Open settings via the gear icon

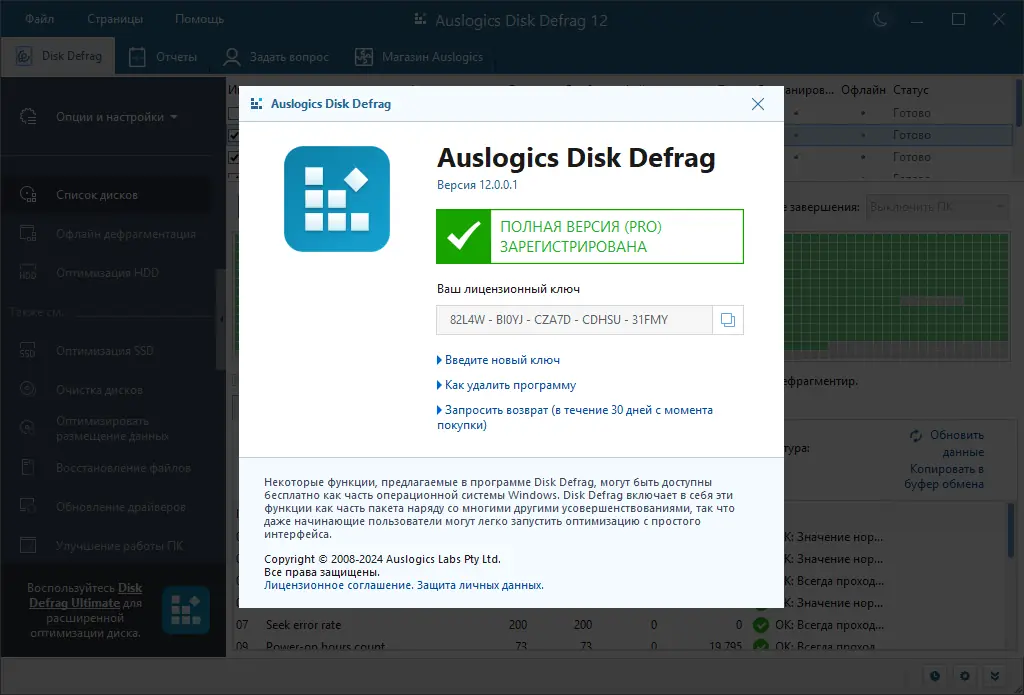pos(964,677)
